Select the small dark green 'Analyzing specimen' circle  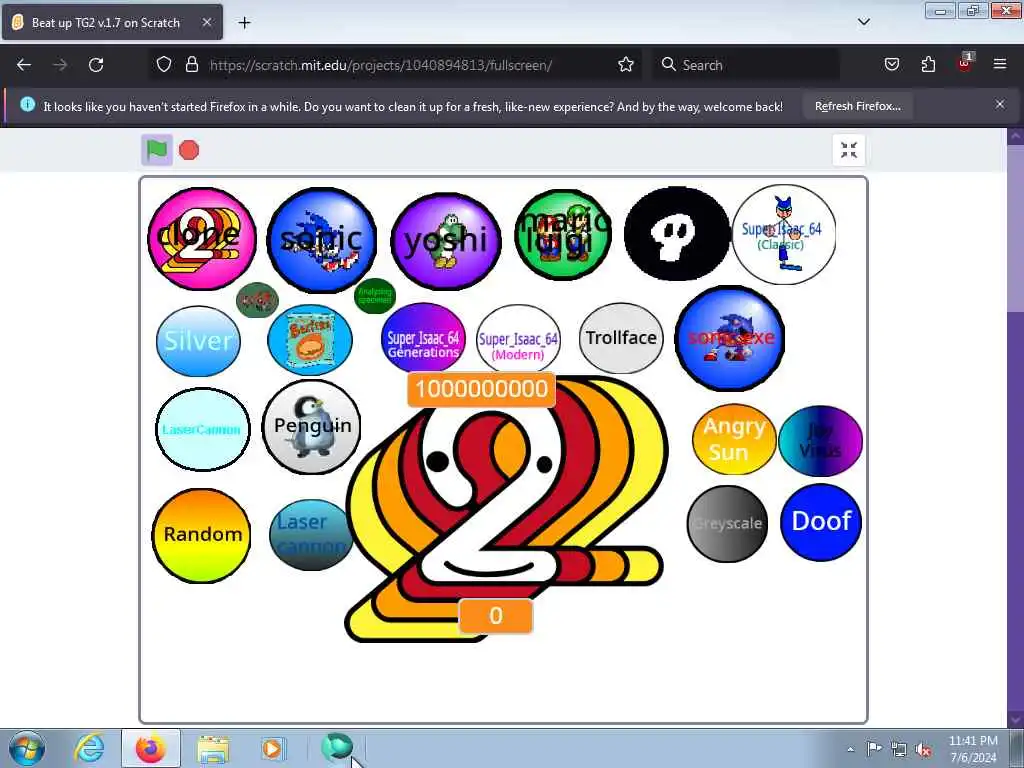point(375,296)
